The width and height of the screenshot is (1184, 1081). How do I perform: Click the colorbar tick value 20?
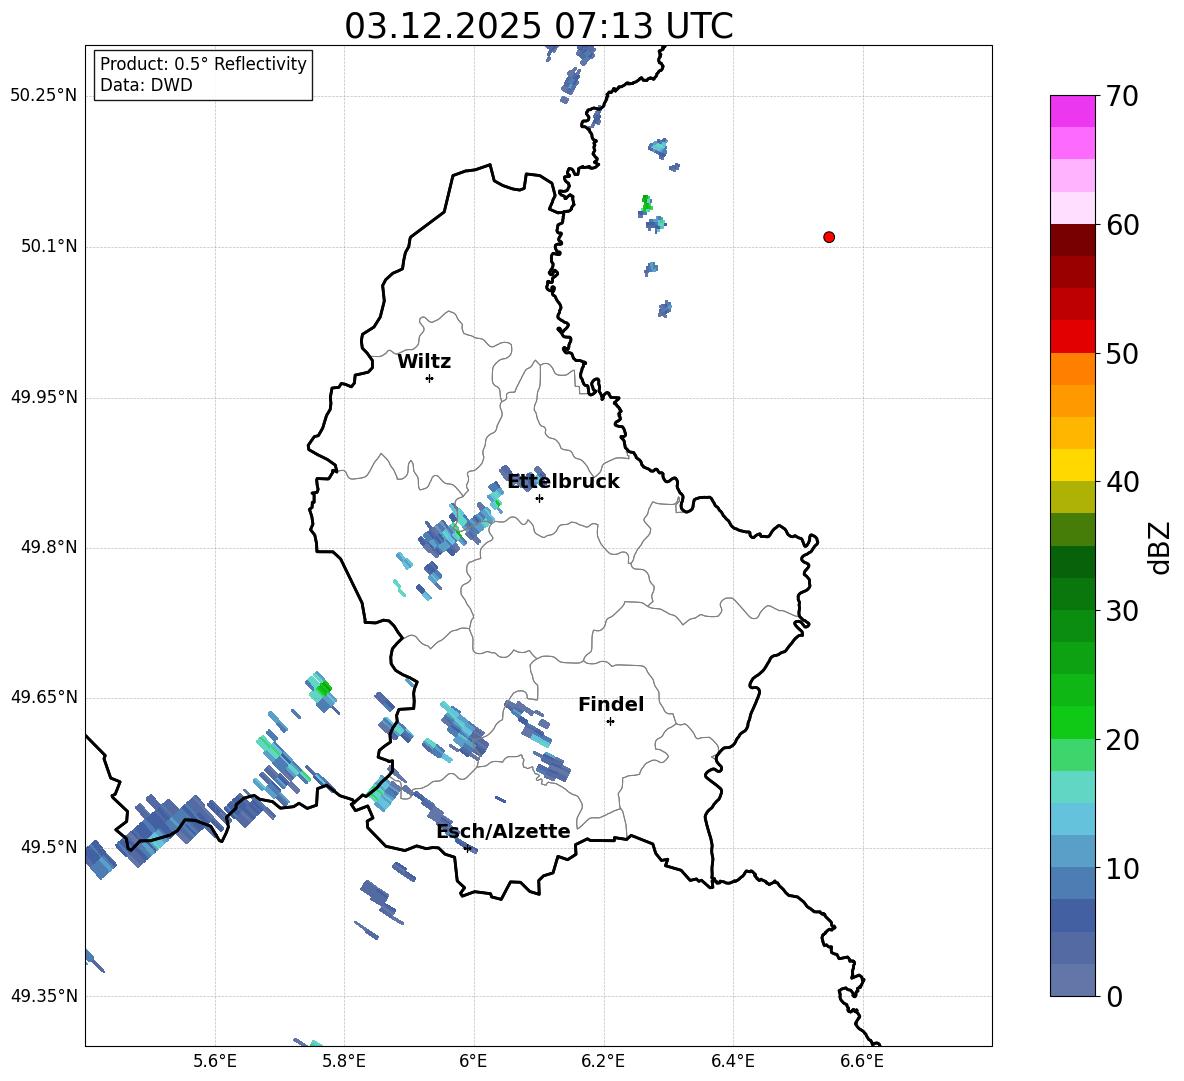pos(1122,740)
